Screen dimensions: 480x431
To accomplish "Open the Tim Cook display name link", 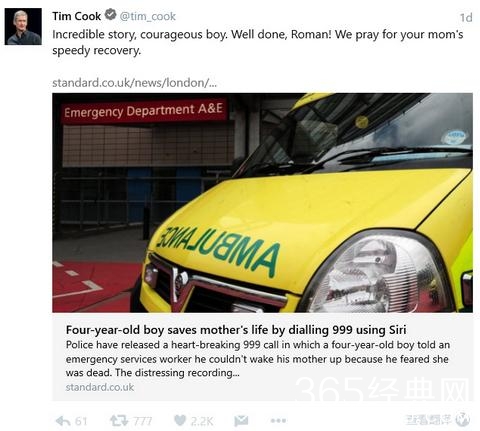I will point(76,16).
